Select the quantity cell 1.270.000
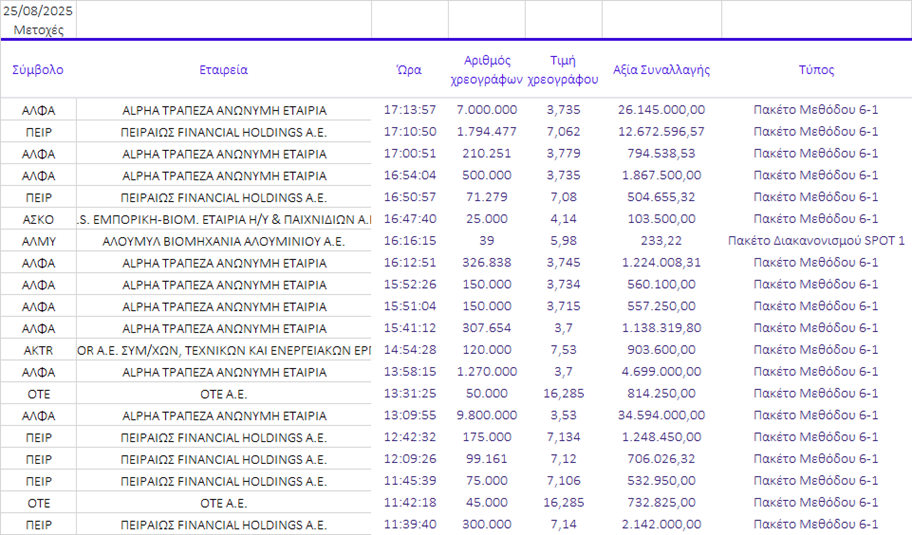 pyautogui.click(x=487, y=372)
